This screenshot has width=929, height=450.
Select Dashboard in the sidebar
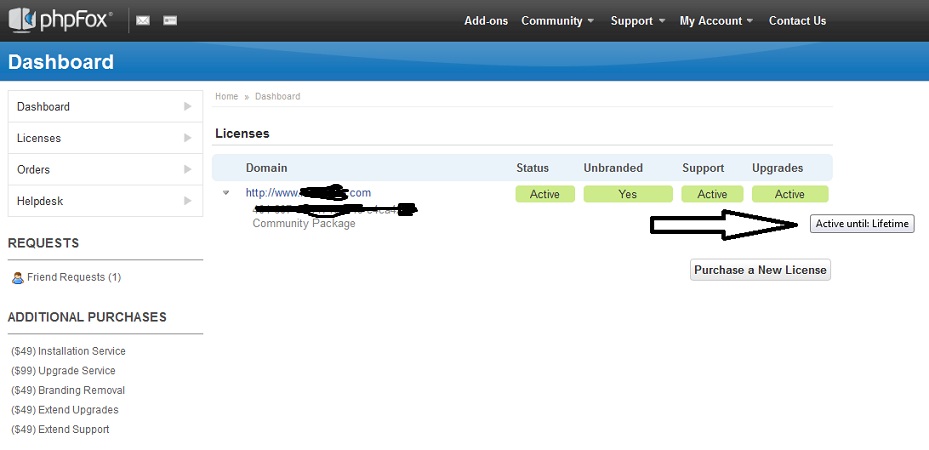(105, 107)
